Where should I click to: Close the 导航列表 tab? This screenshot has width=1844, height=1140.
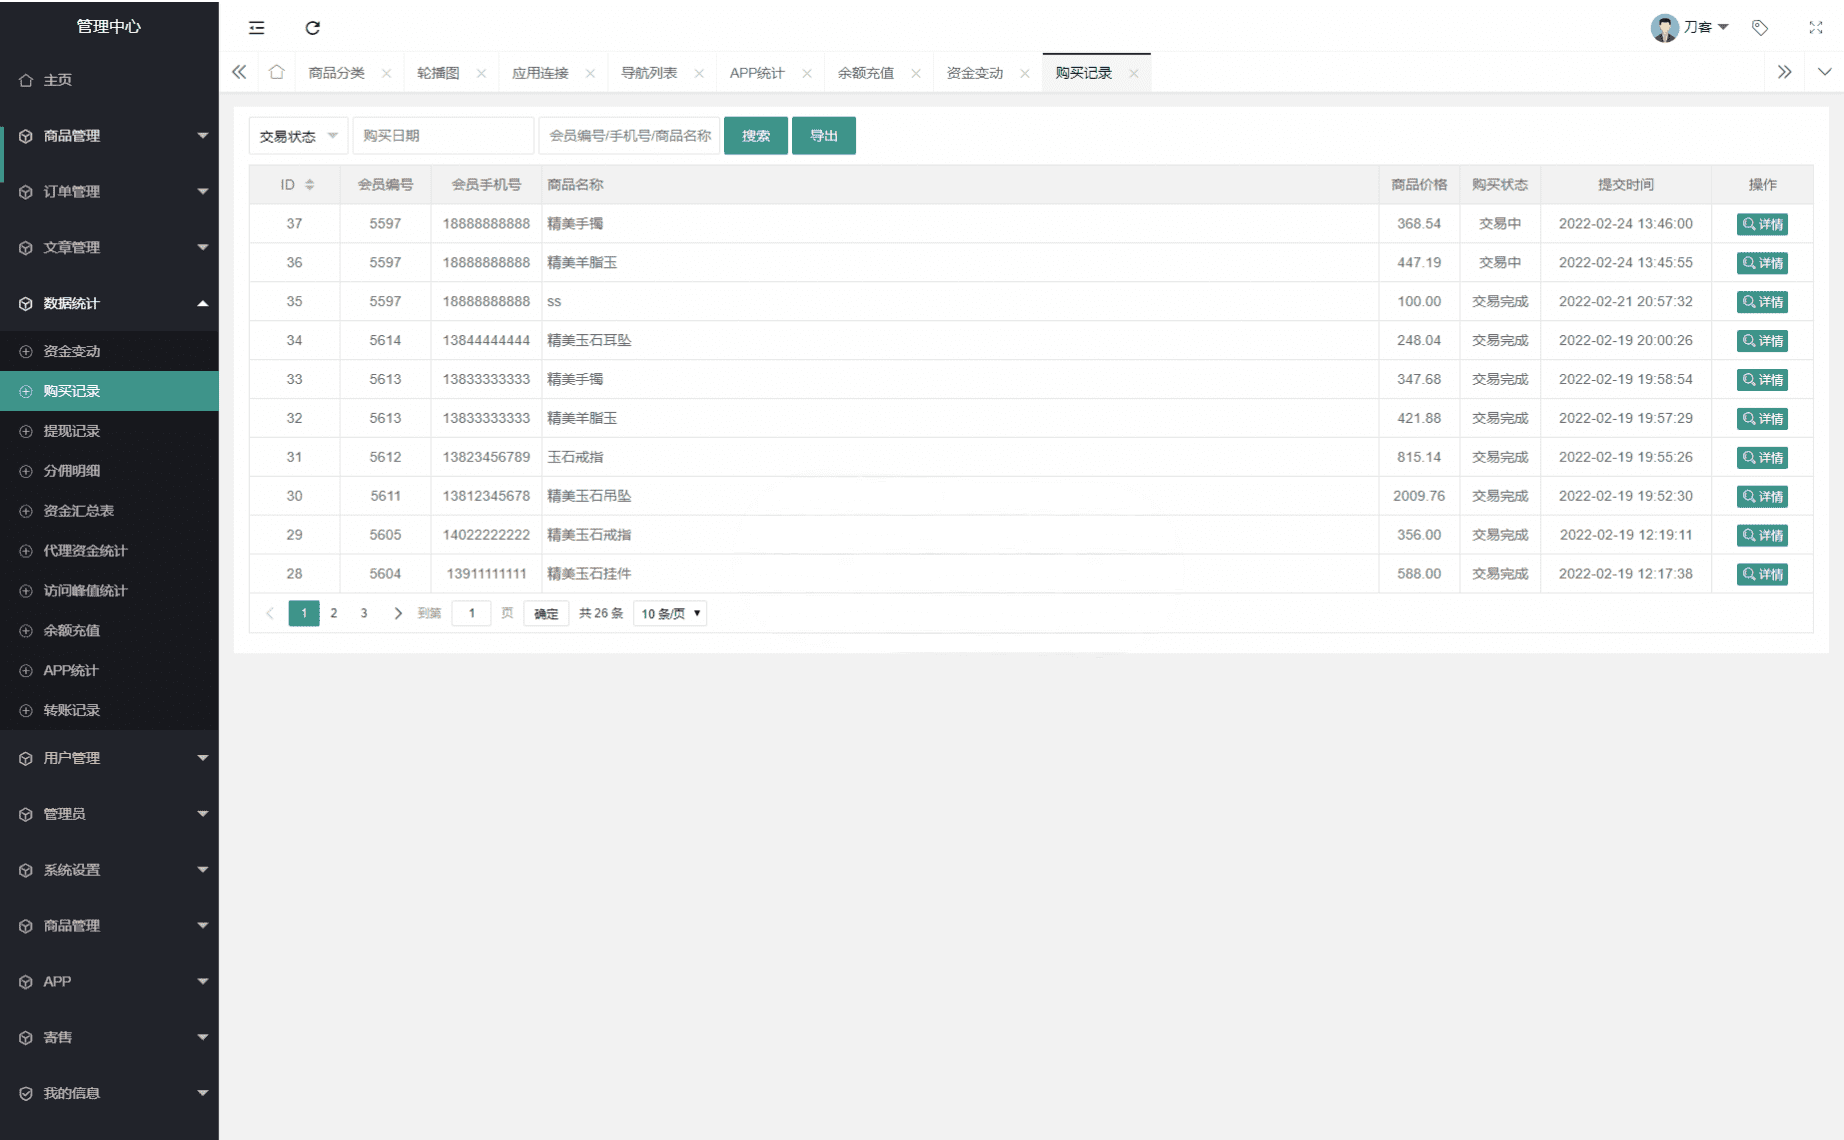(x=699, y=73)
